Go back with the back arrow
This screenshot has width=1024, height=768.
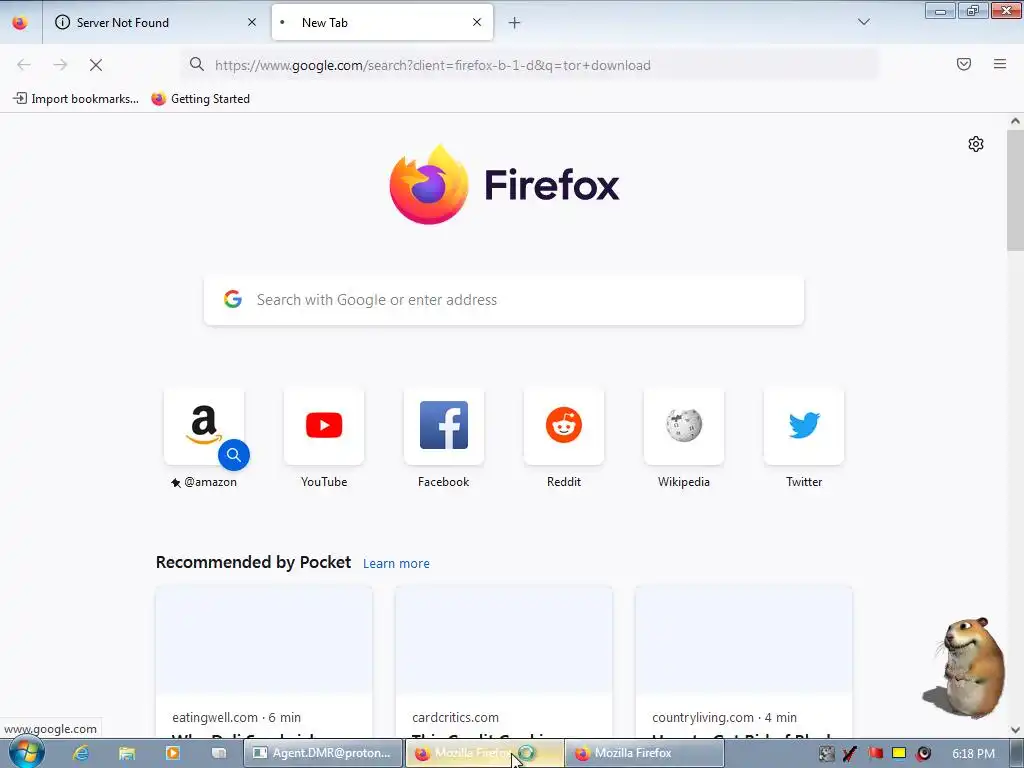[x=24, y=65]
